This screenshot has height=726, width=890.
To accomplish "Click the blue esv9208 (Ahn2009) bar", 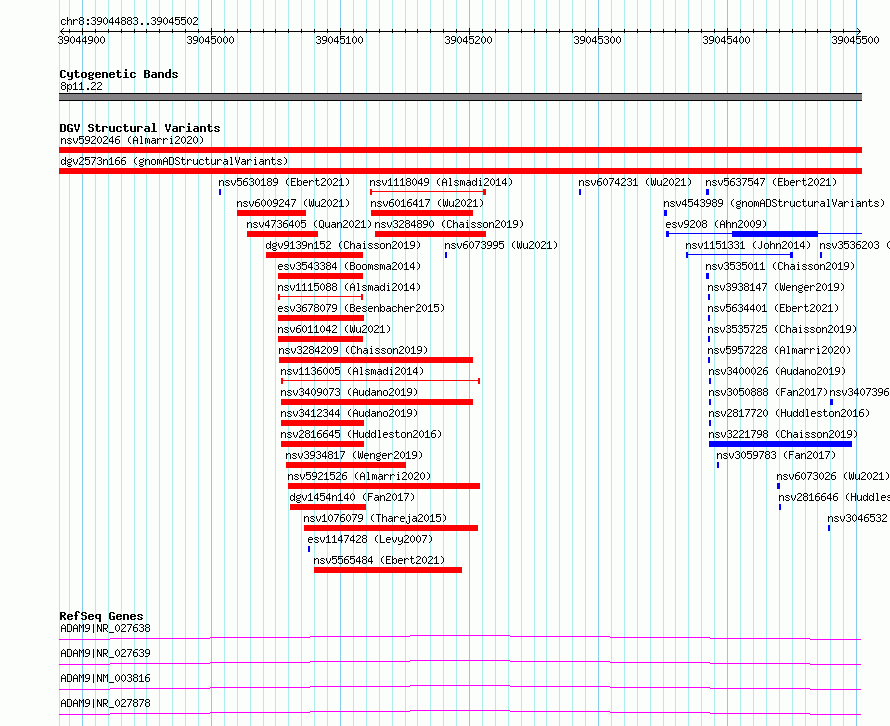I will tap(775, 234).
